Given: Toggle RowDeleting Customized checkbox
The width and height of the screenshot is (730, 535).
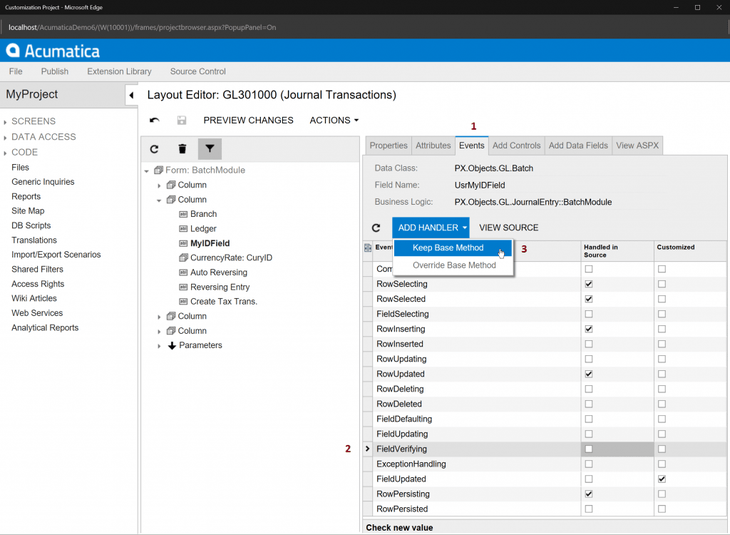Looking at the screenshot, I should pos(662,389).
